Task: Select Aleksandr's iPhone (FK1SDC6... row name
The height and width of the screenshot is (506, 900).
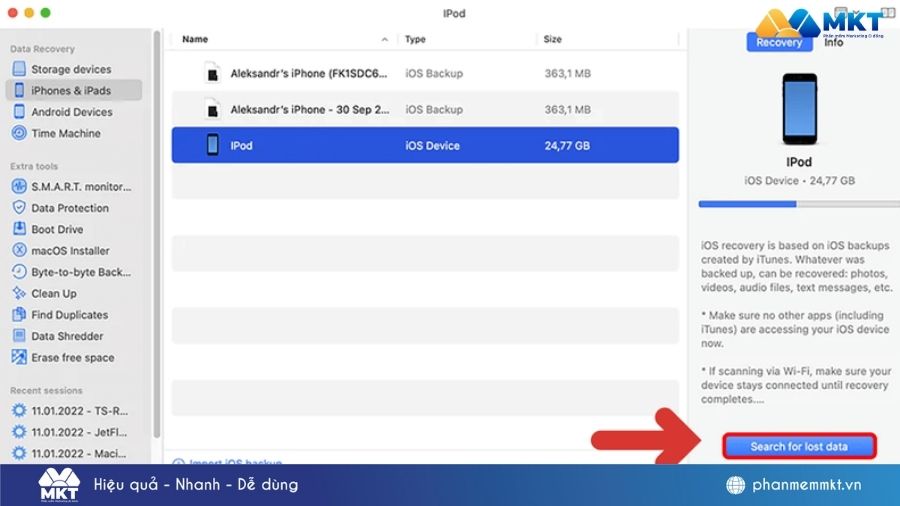Action: pyautogui.click(x=309, y=73)
